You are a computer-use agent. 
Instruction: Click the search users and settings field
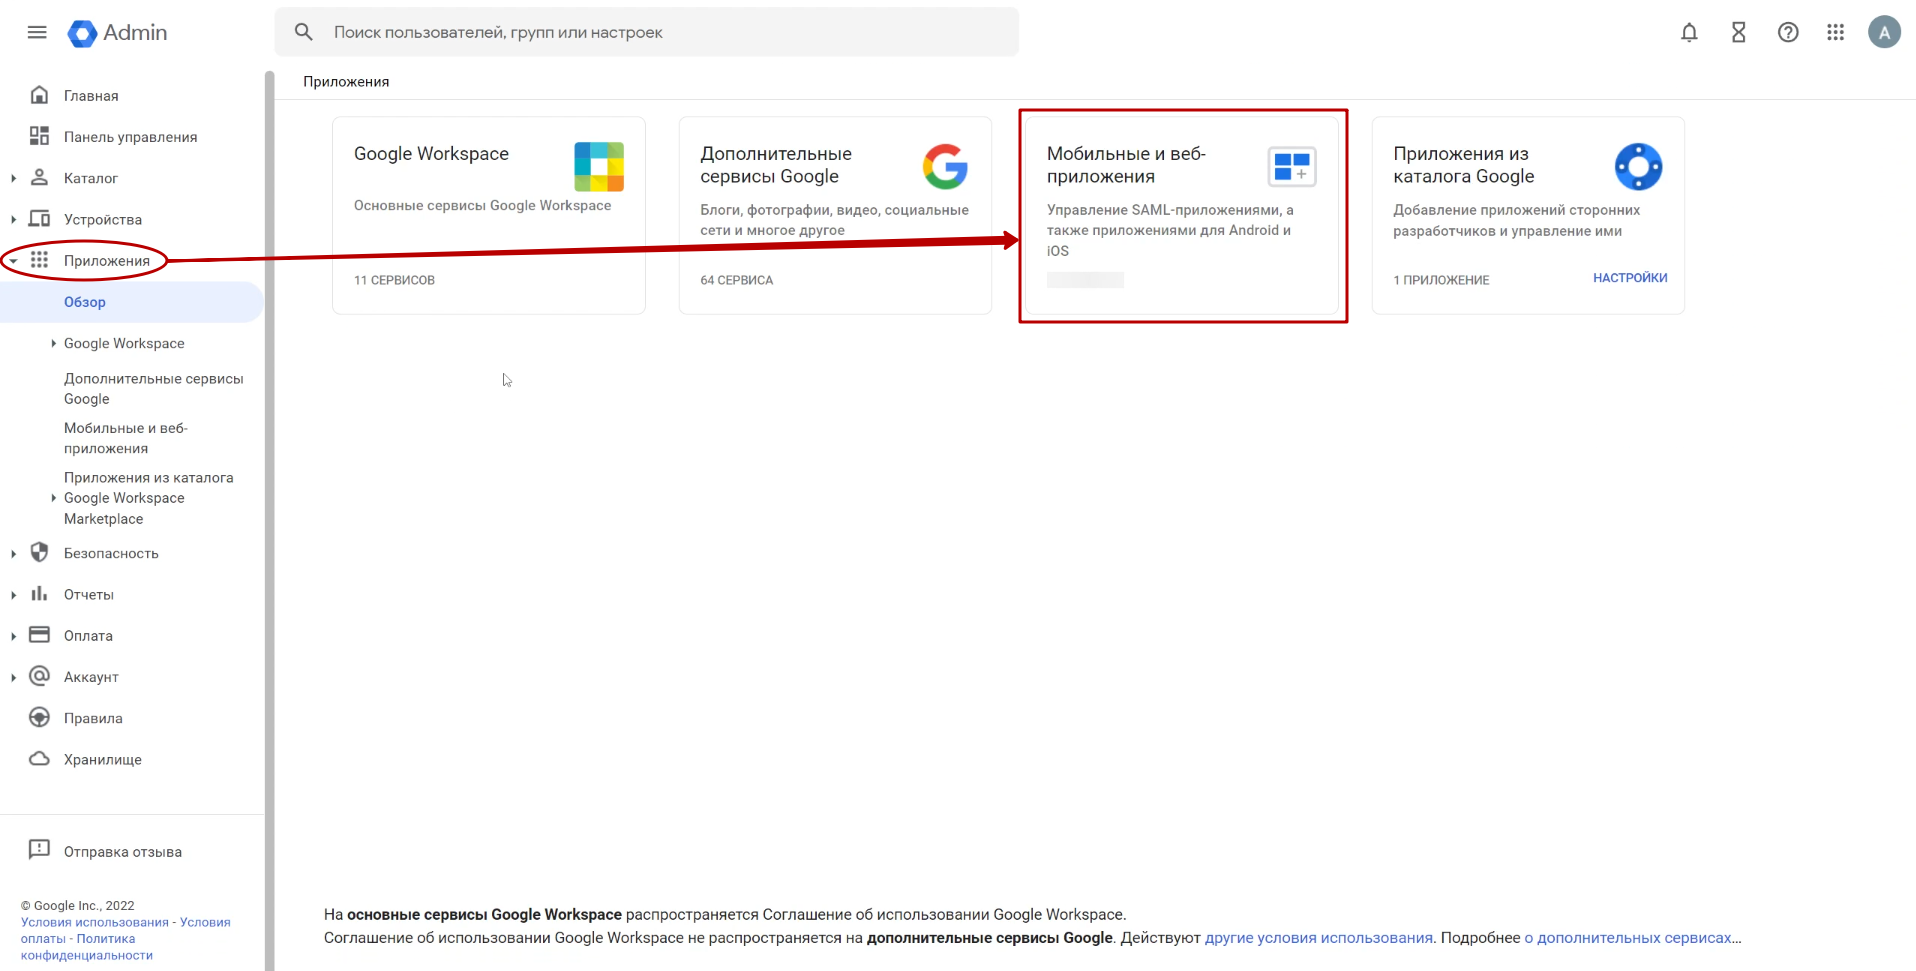660,32
